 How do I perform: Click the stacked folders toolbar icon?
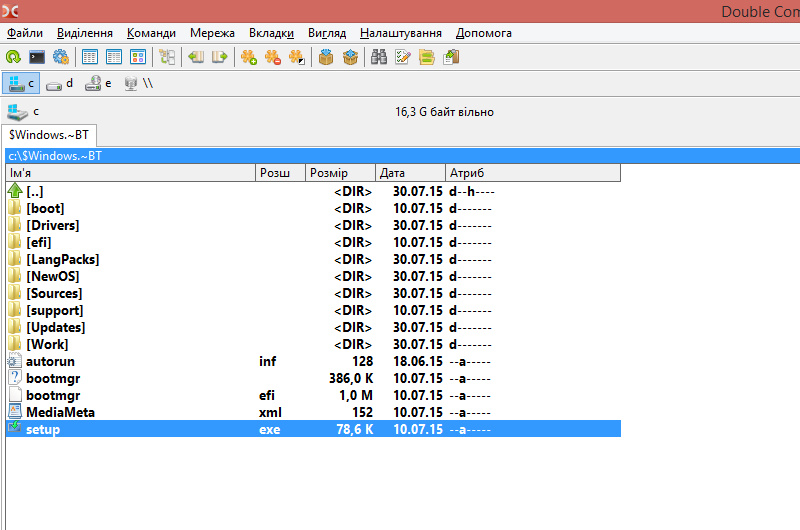(x=427, y=57)
